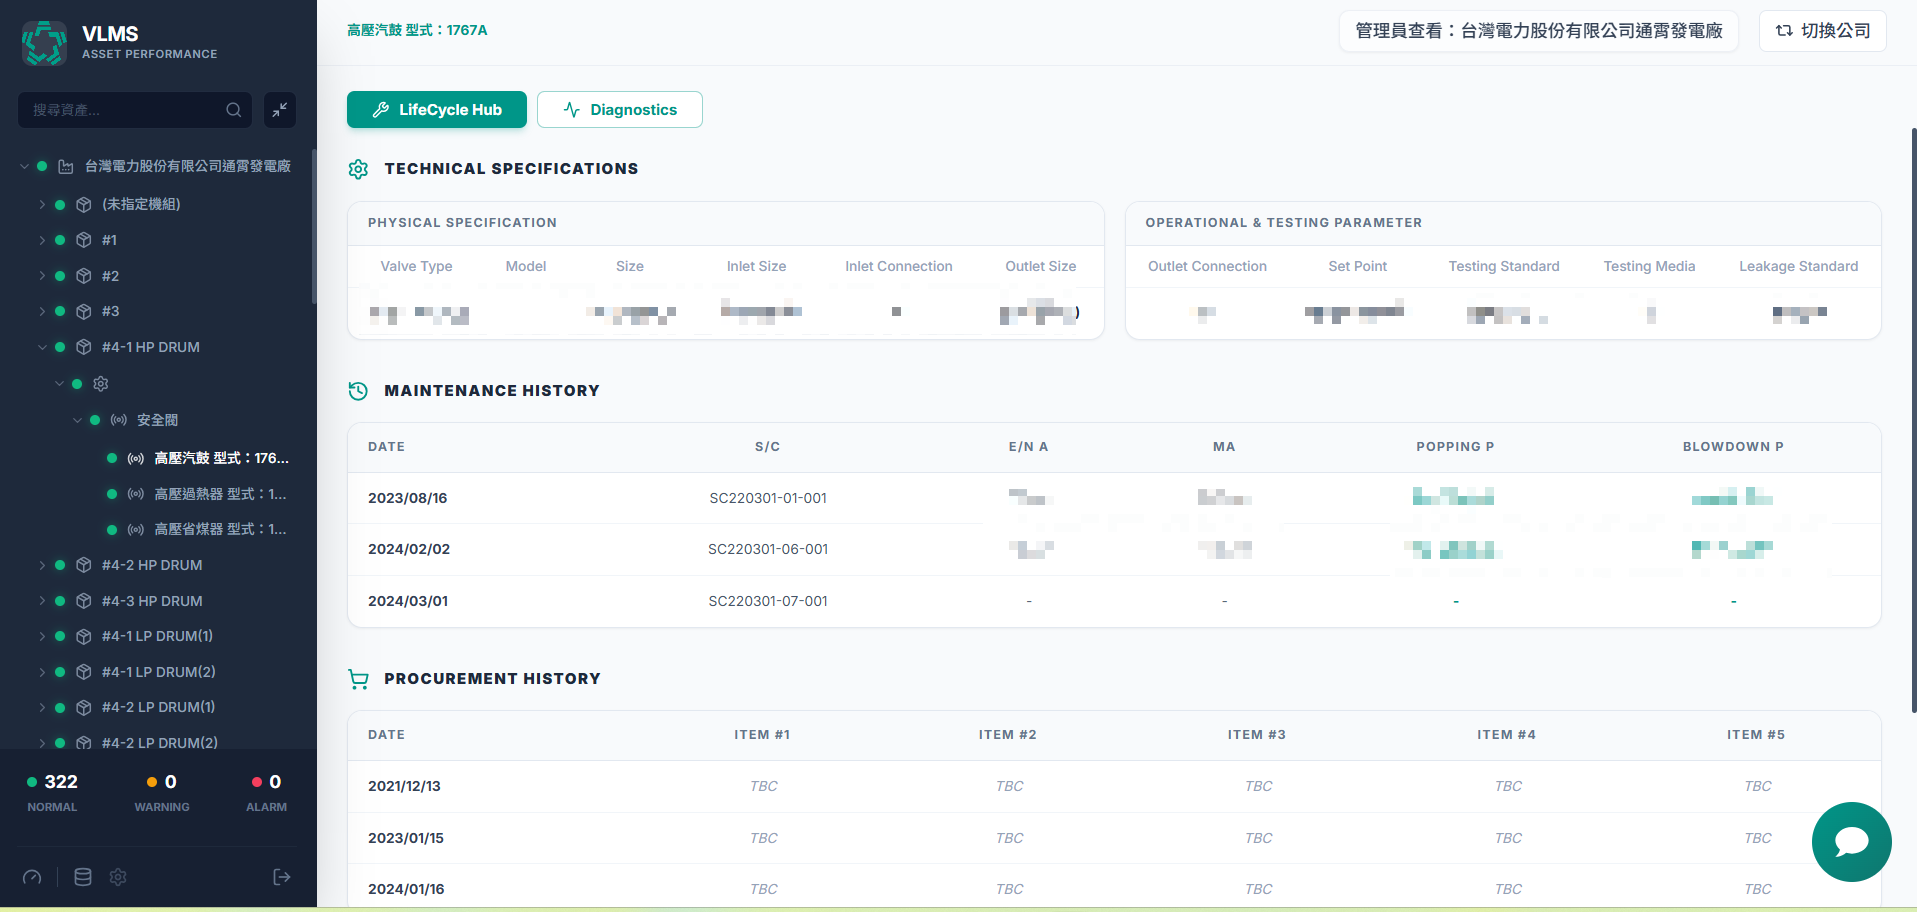Click the Procurement History cart icon
Viewport: 1917px width, 912px height.
358,679
